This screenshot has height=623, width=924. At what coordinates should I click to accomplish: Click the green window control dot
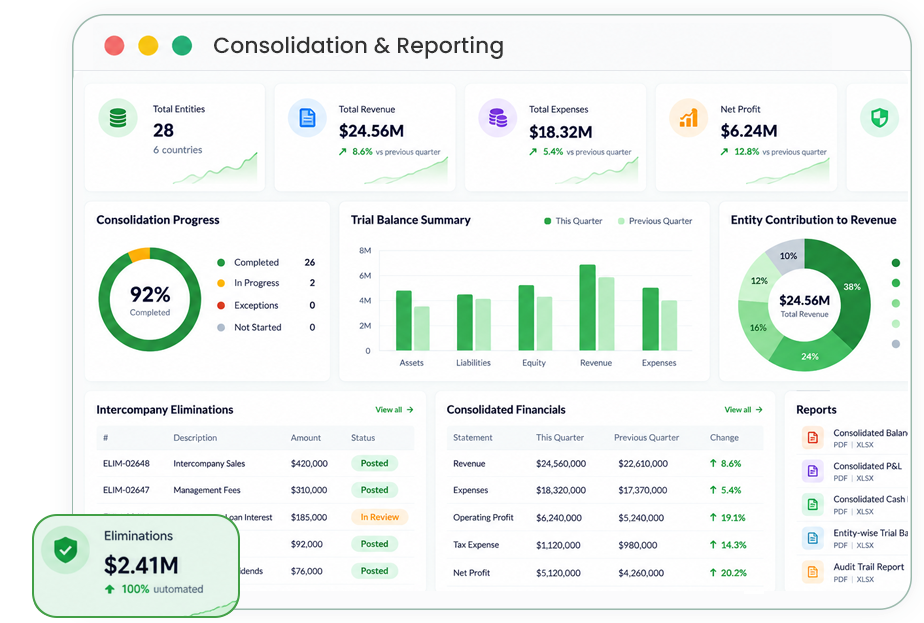click(x=182, y=45)
